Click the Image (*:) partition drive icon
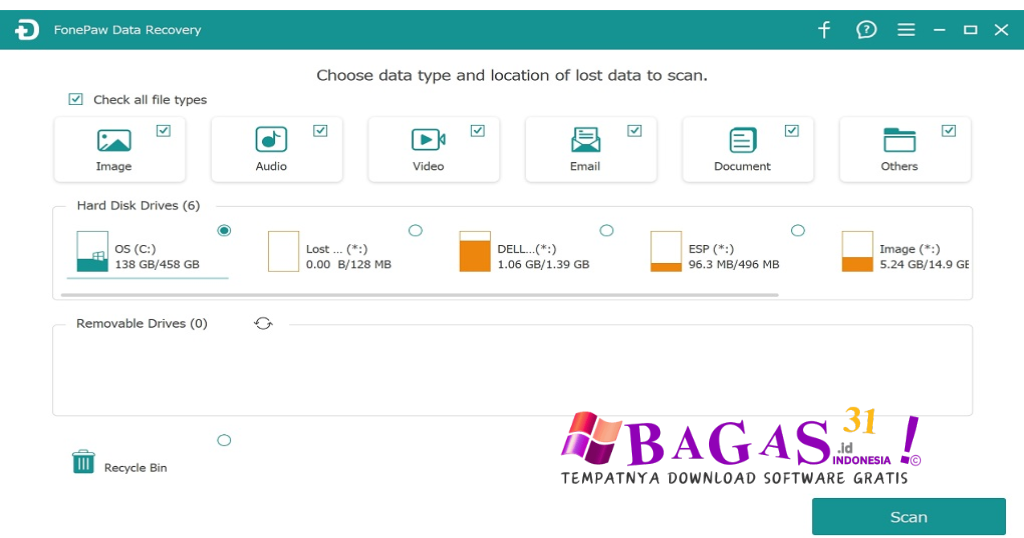Screen dimensions: 1024x538 pos(857,251)
